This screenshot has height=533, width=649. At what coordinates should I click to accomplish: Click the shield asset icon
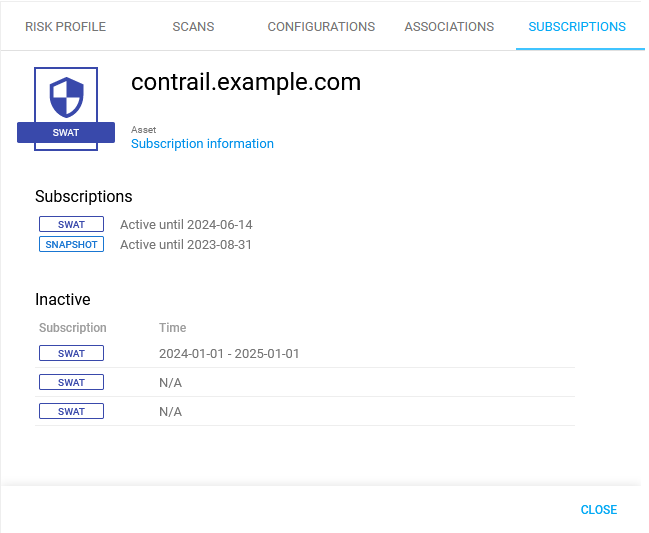(x=66, y=96)
